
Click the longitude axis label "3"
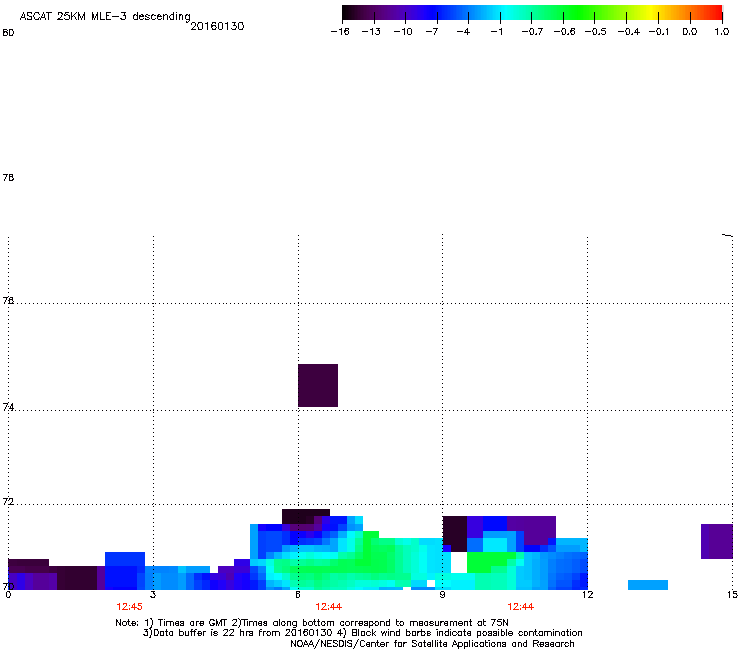[x=153, y=594]
